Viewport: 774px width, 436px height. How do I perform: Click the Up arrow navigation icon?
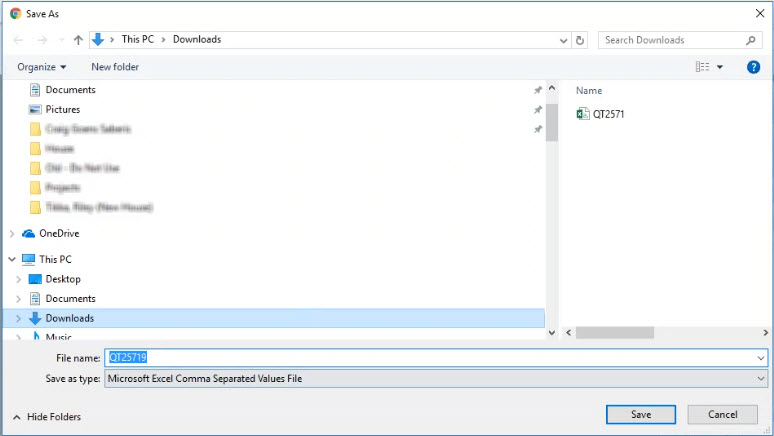(x=78, y=40)
